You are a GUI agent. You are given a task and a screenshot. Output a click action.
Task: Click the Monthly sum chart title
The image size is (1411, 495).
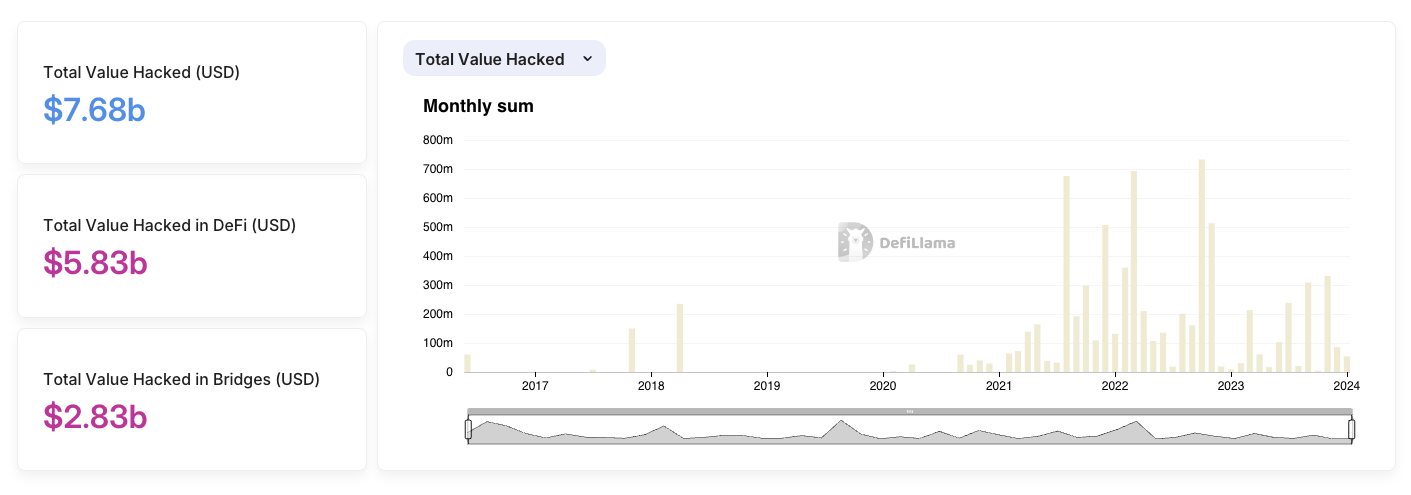[478, 106]
